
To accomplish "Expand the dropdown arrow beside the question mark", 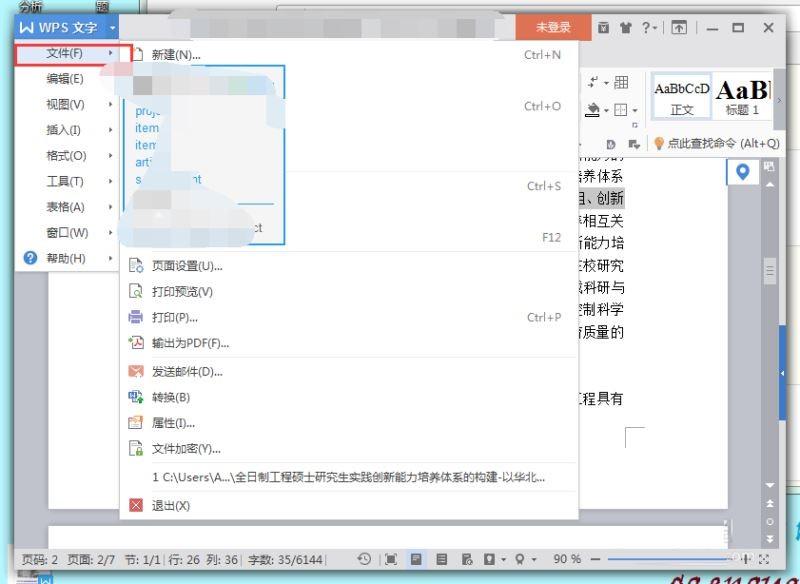I will point(656,27).
